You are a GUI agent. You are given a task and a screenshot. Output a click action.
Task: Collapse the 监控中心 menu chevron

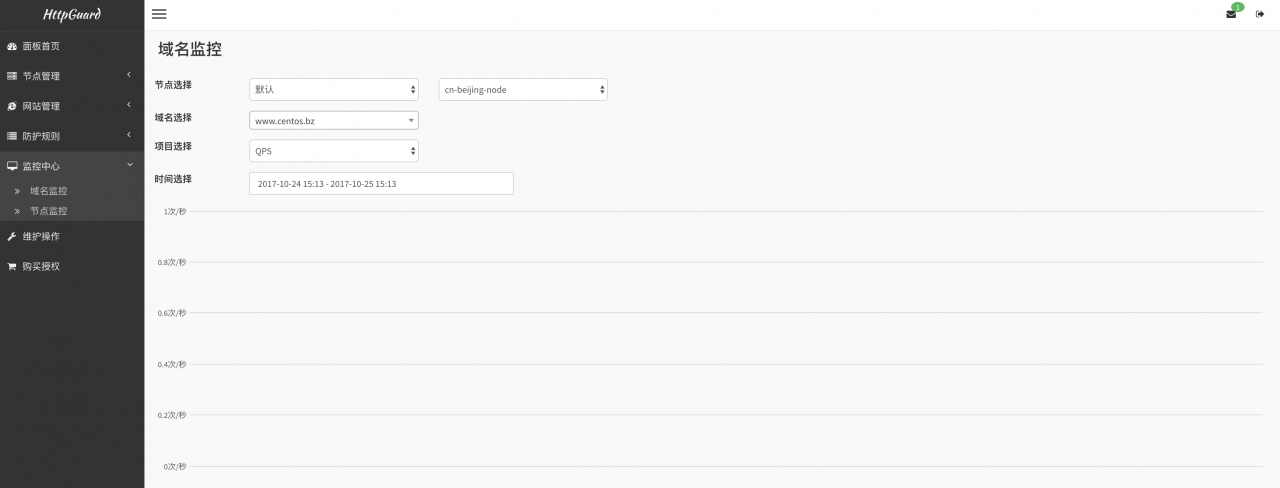(x=130, y=165)
